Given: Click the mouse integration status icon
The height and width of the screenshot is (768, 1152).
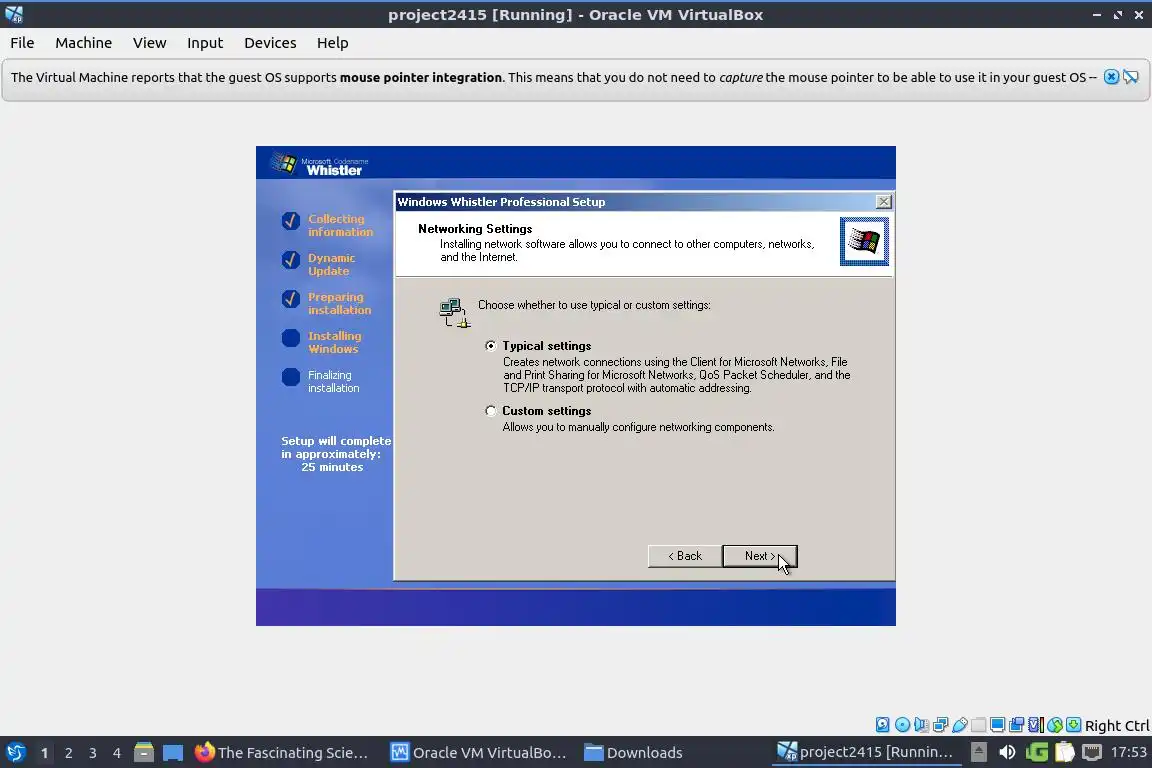Looking at the screenshot, I should click(x=1055, y=725).
